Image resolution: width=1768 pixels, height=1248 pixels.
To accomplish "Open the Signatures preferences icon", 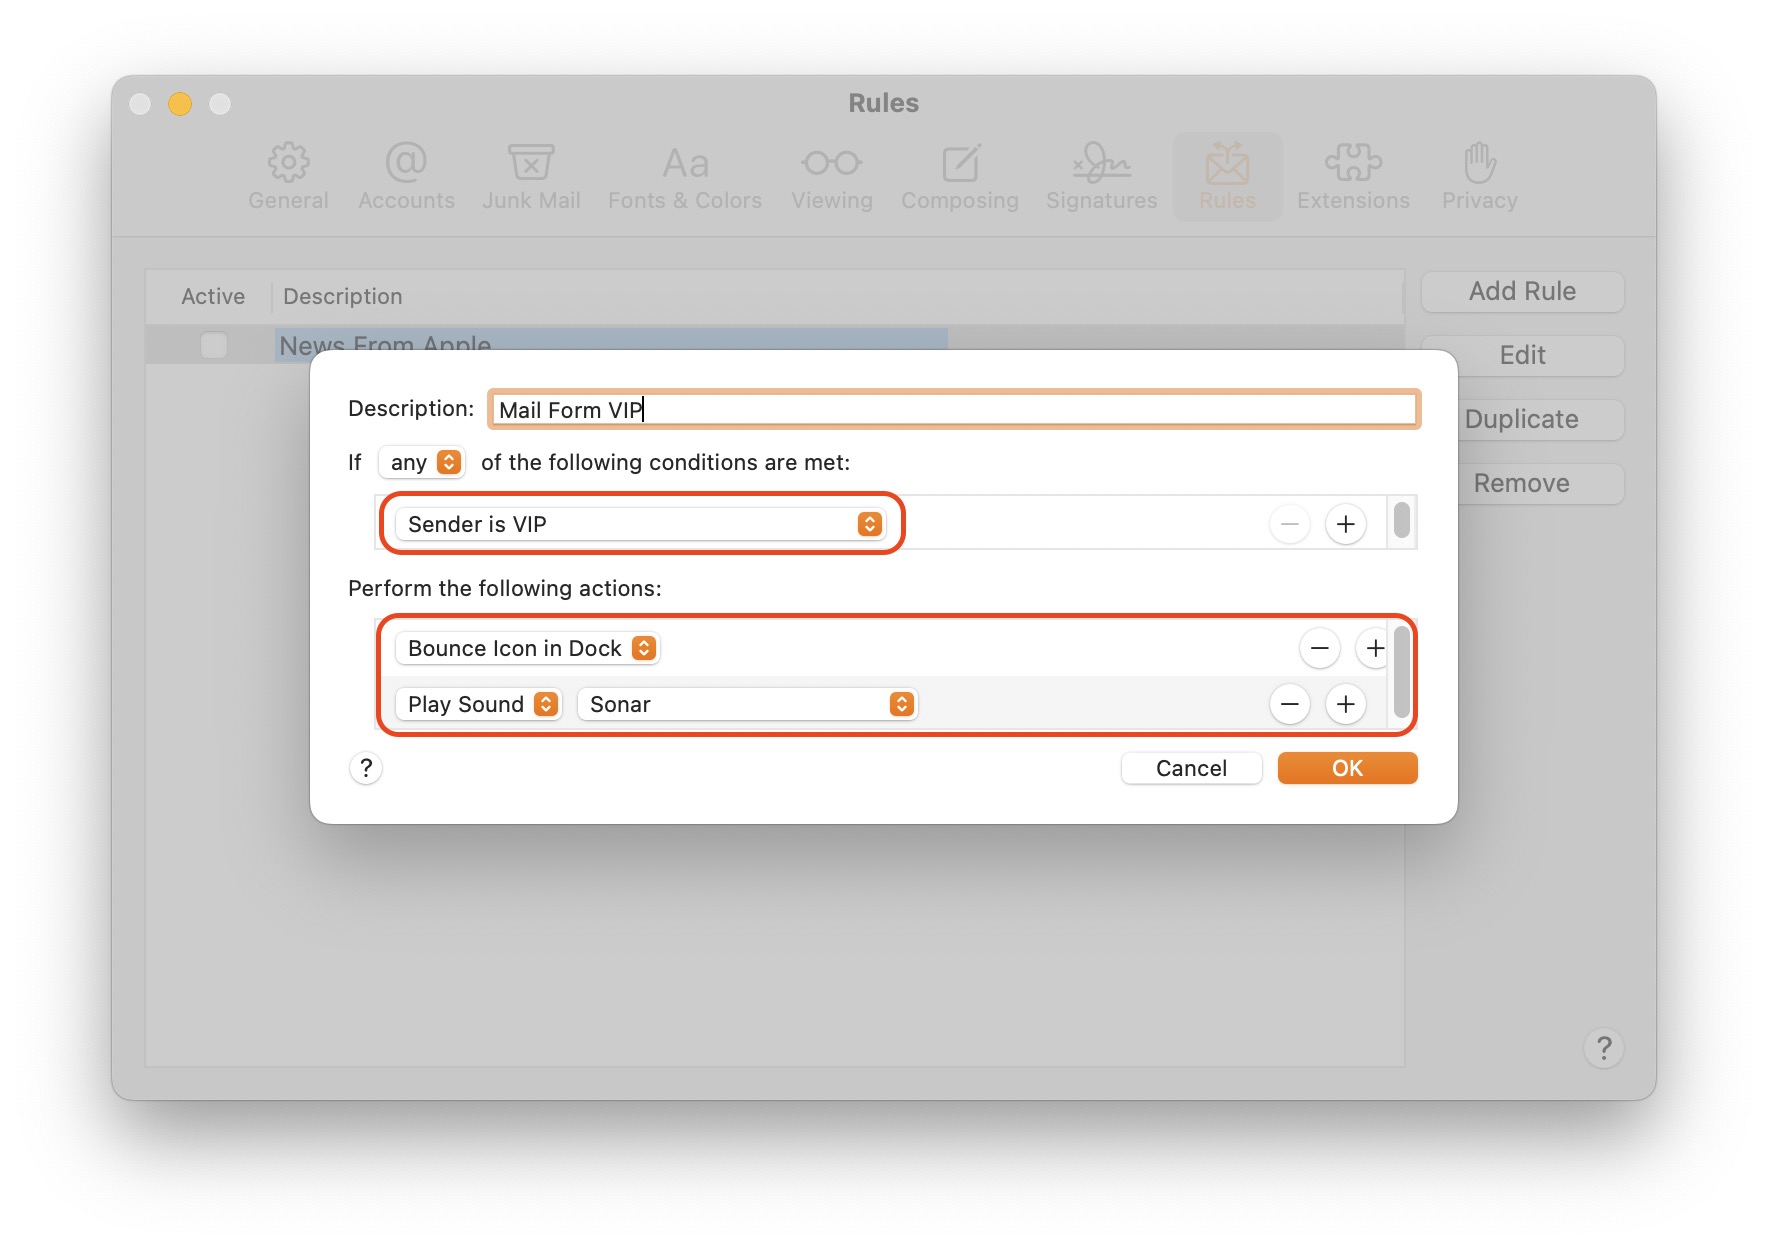I will pyautogui.click(x=1101, y=176).
